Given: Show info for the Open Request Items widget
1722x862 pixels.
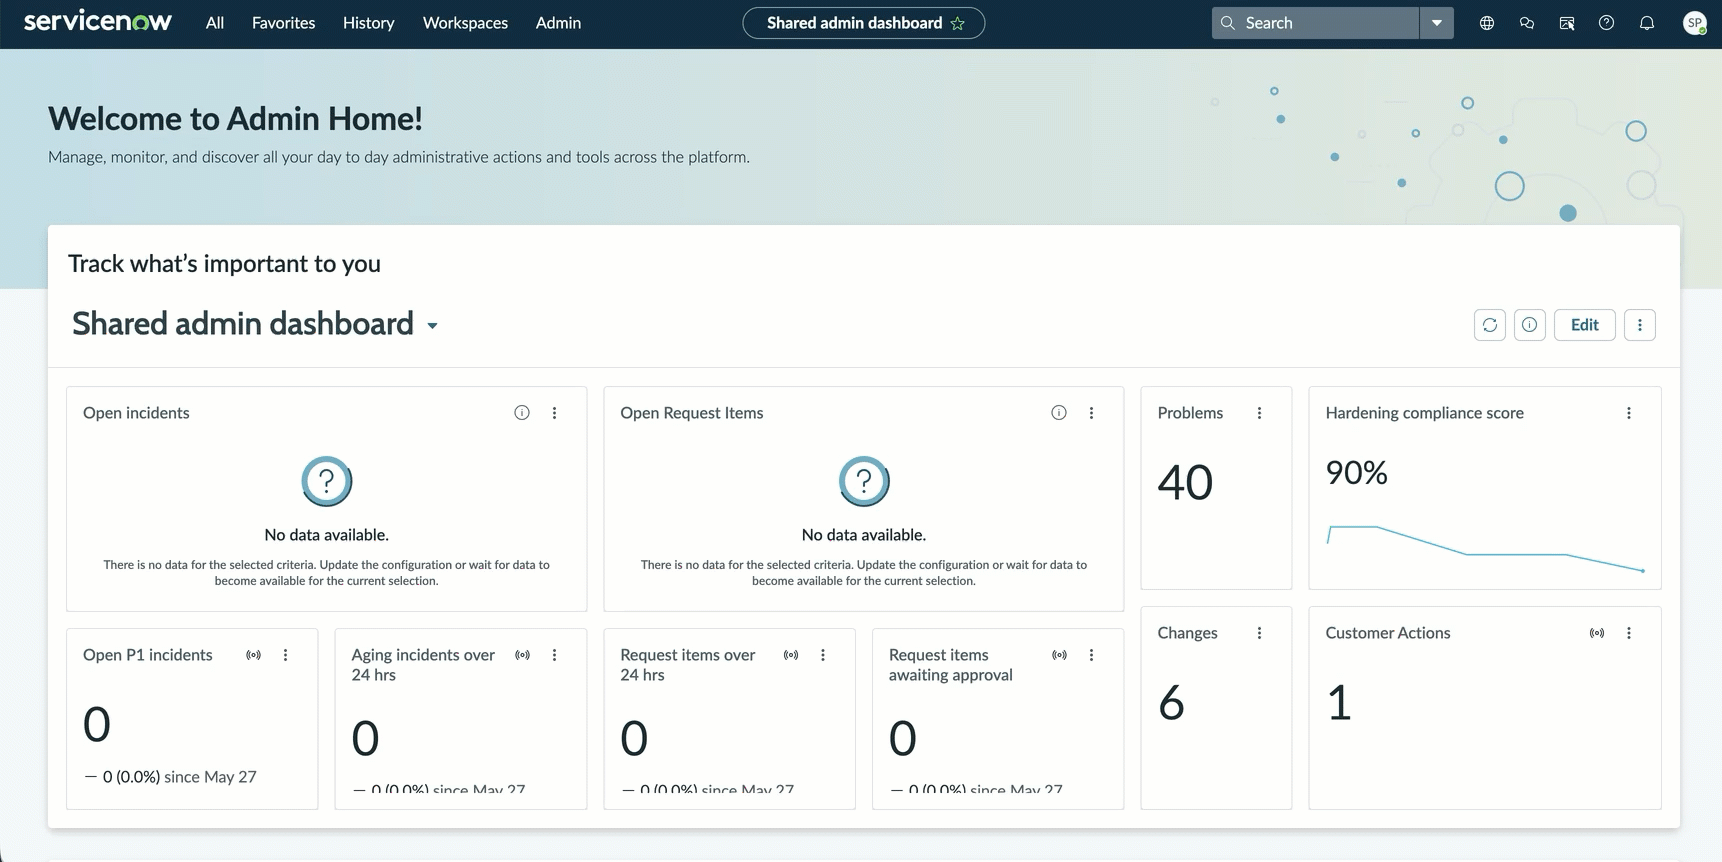Looking at the screenshot, I should pos(1059,413).
